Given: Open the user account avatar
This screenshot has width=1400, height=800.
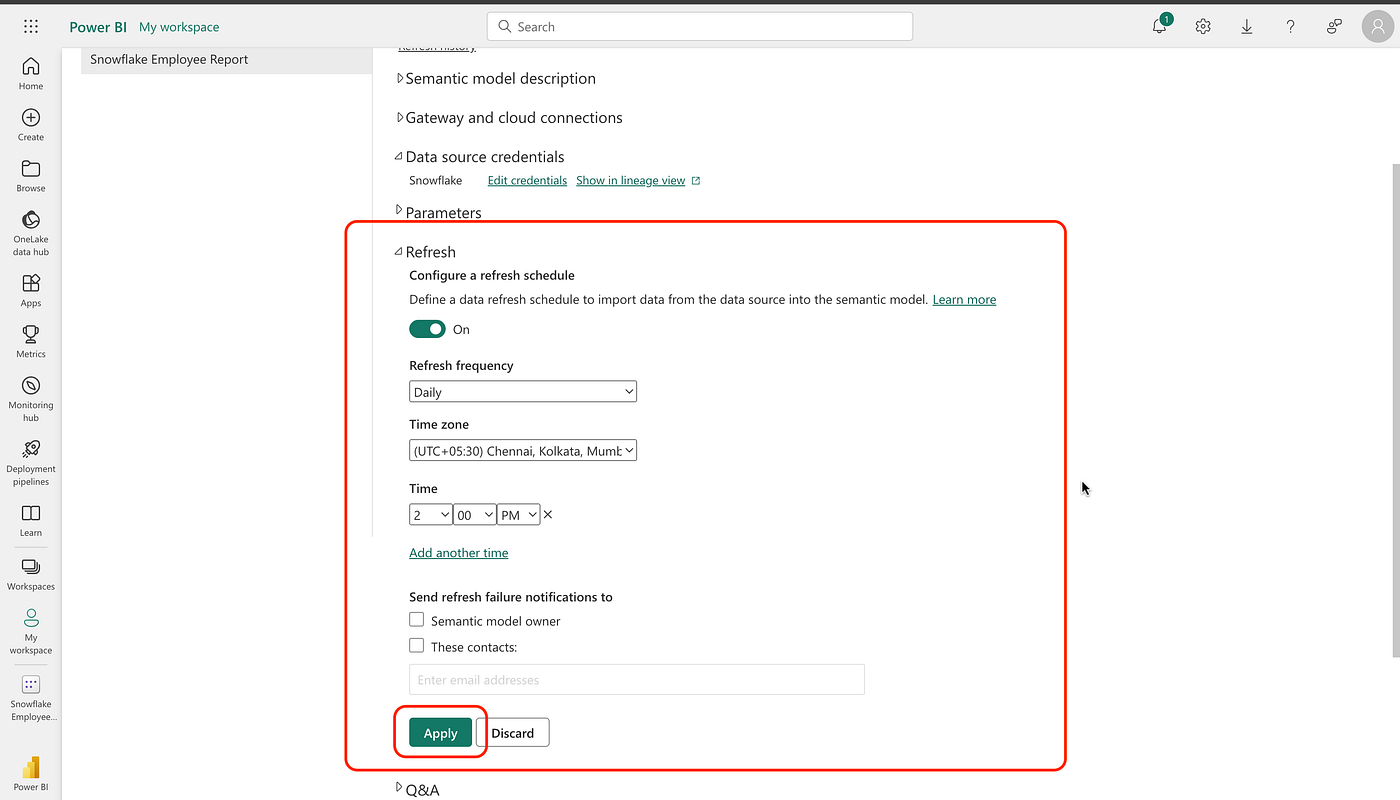Looking at the screenshot, I should click(x=1377, y=27).
